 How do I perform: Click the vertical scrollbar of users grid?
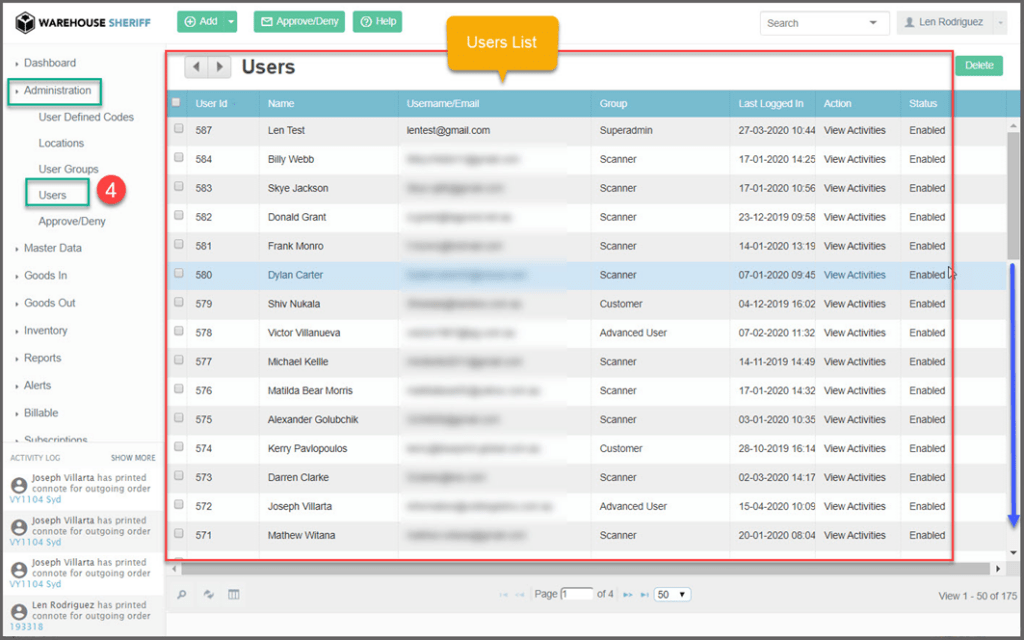(x=1013, y=200)
